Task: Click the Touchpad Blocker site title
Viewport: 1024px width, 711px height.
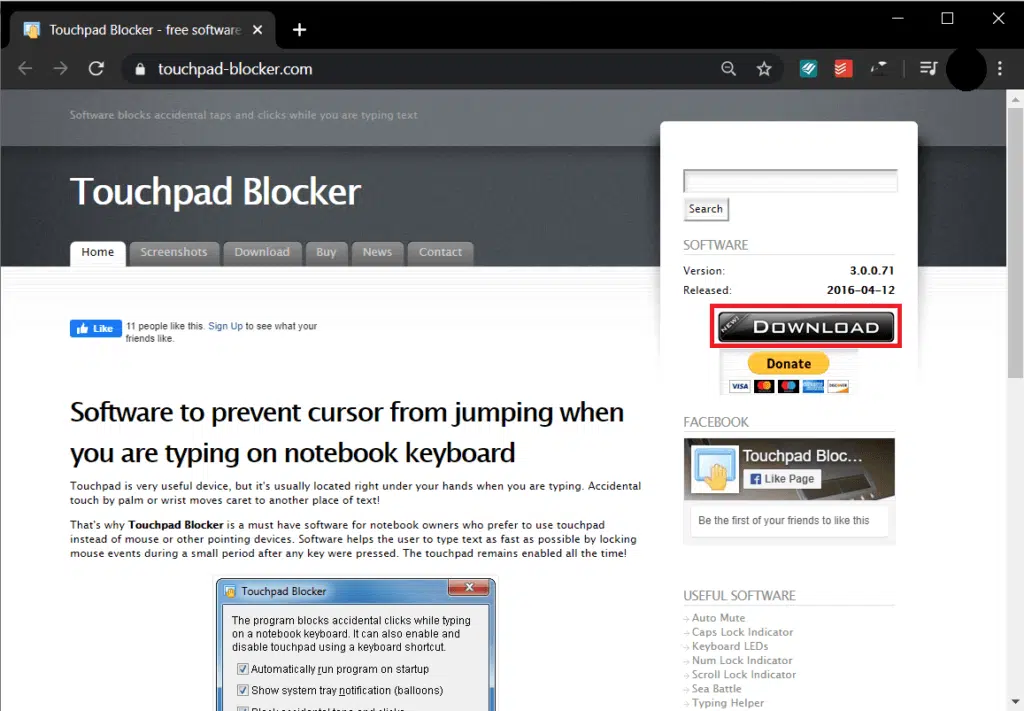Action: click(x=215, y=192)
